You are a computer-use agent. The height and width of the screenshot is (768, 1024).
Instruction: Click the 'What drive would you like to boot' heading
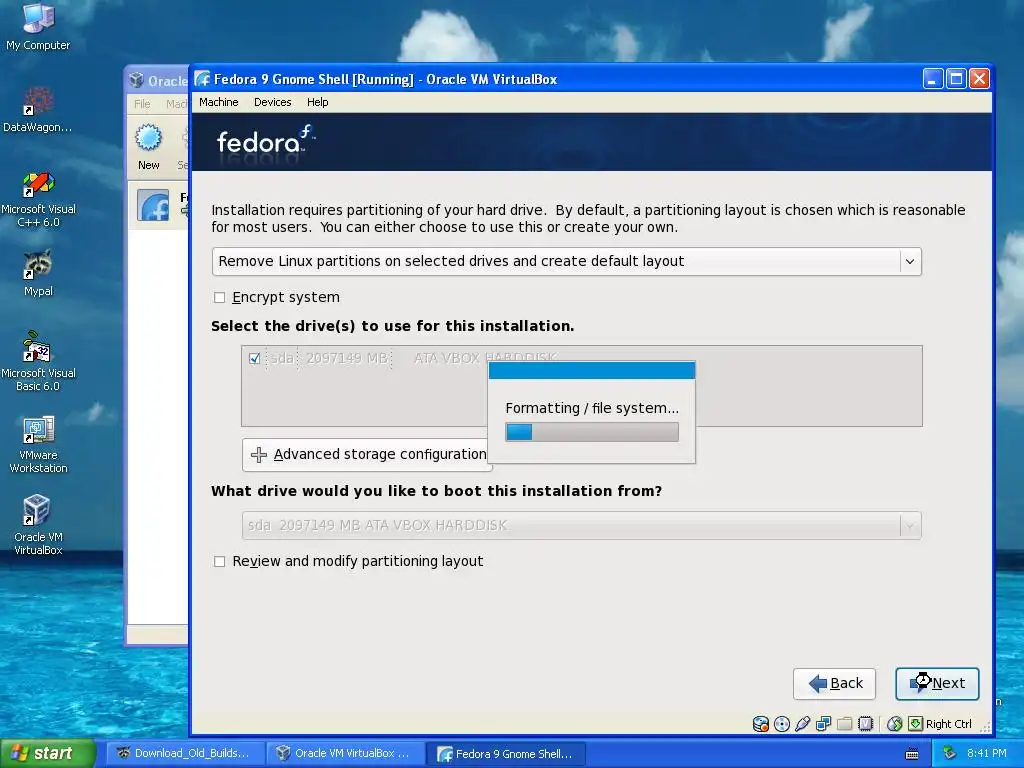coord(436,490)
